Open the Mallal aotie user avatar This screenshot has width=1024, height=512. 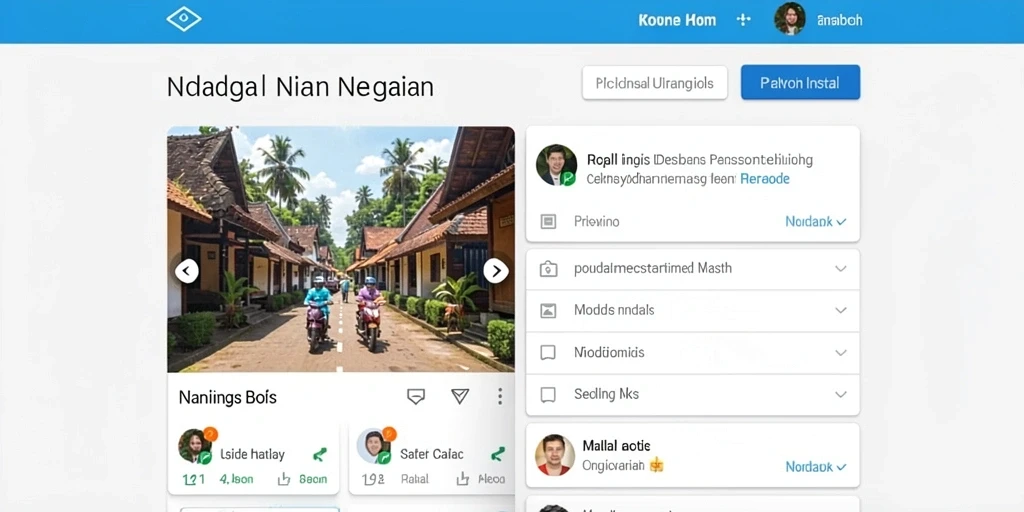555,455
